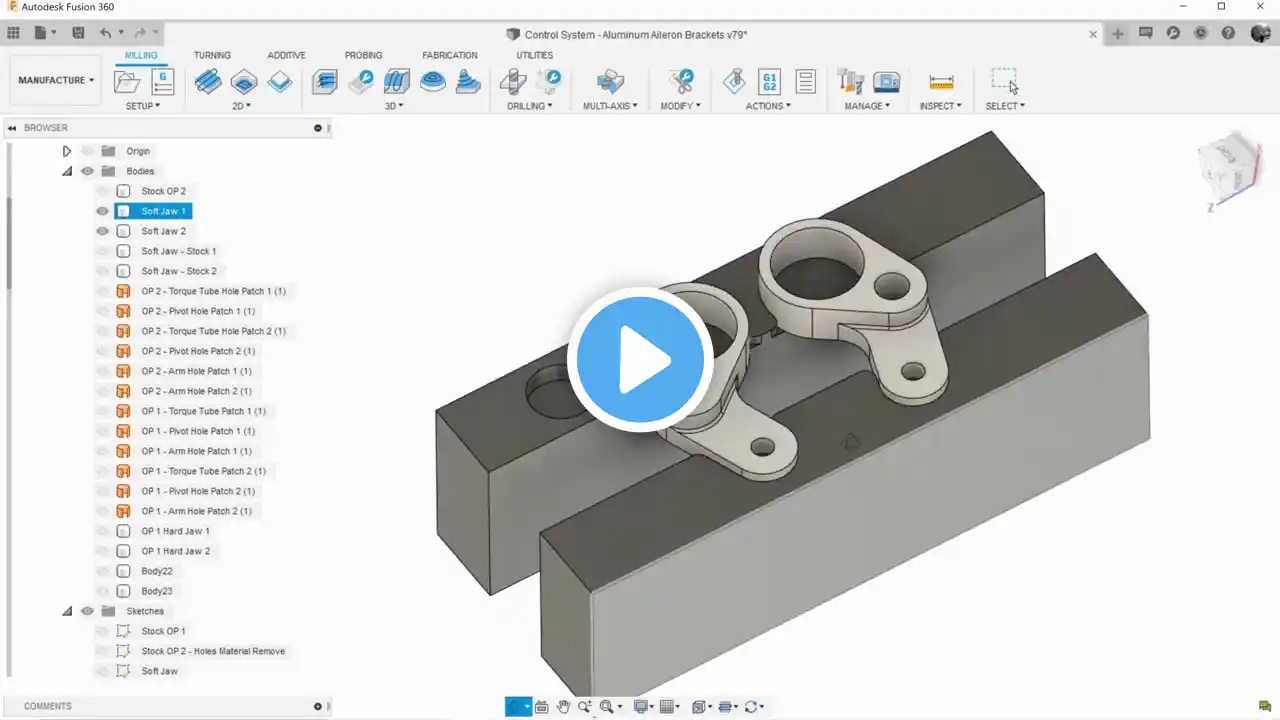Select the Pan hand tool
Screen dimensions: 1280x720
(x=563, y=707)
